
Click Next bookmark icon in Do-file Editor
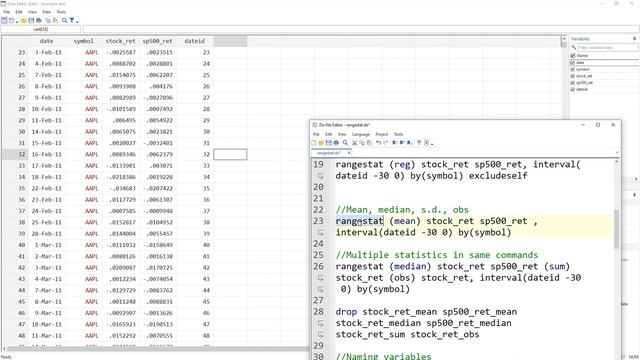[409, 142]
